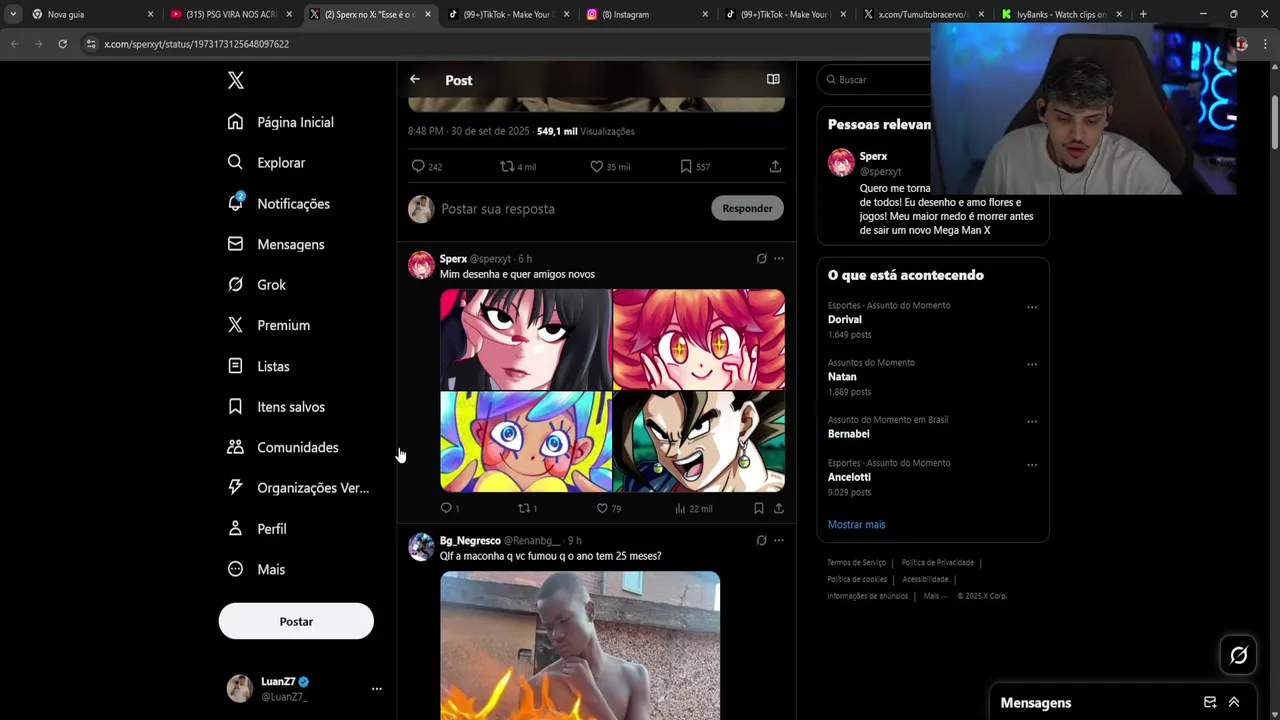Open Organizações Ver... in sidebar
This screenshot has height=720, width=1280.
click(299, 488)
